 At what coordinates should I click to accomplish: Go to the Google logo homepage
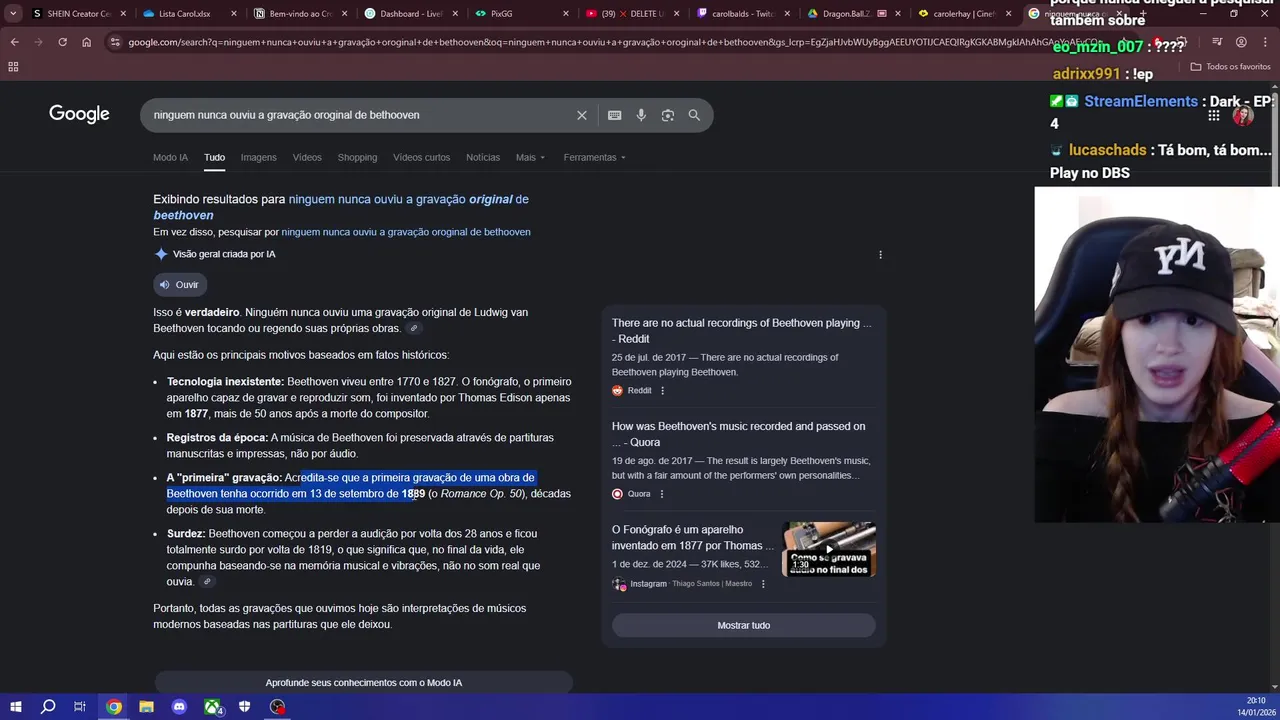[79, 114]
